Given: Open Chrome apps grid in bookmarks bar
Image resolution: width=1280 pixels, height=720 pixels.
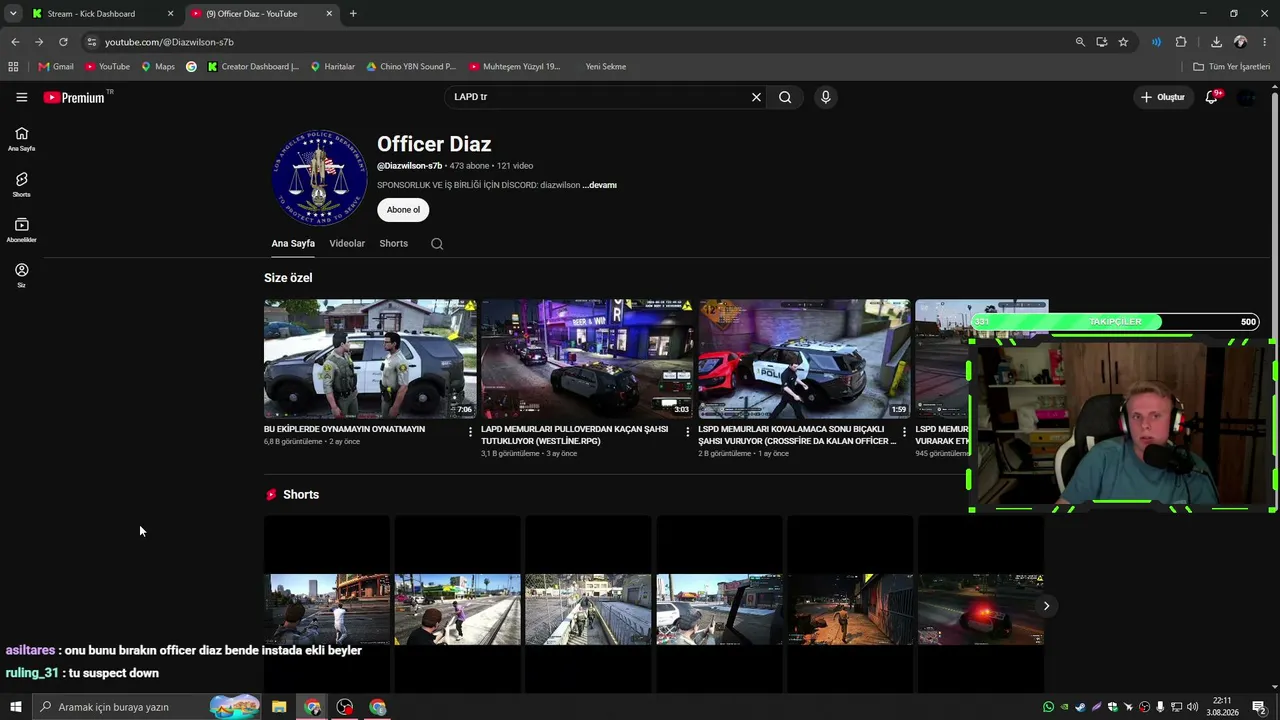Looking at the screenshot, I should (13, 67).
